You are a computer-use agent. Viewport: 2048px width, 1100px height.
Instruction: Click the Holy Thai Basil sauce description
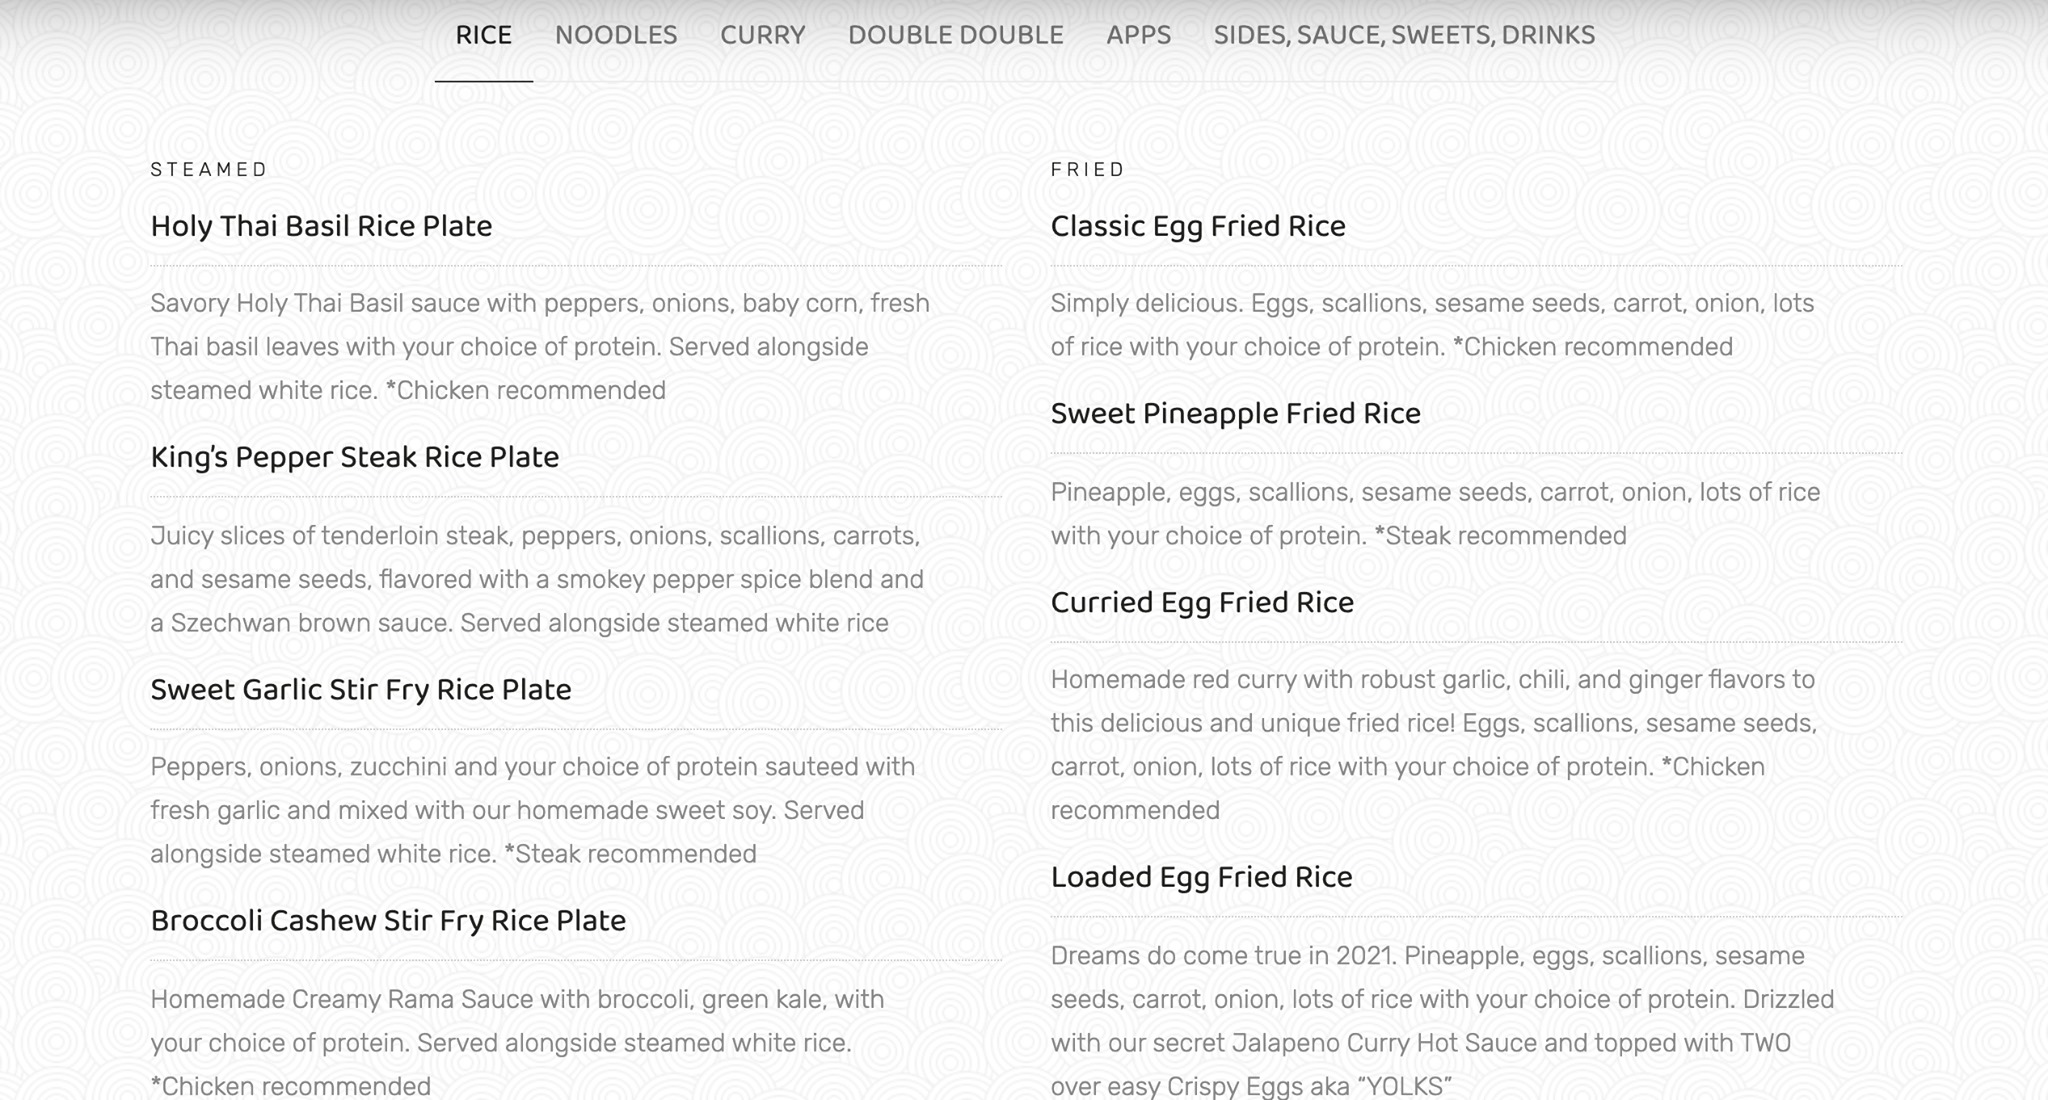click(540, 347)
